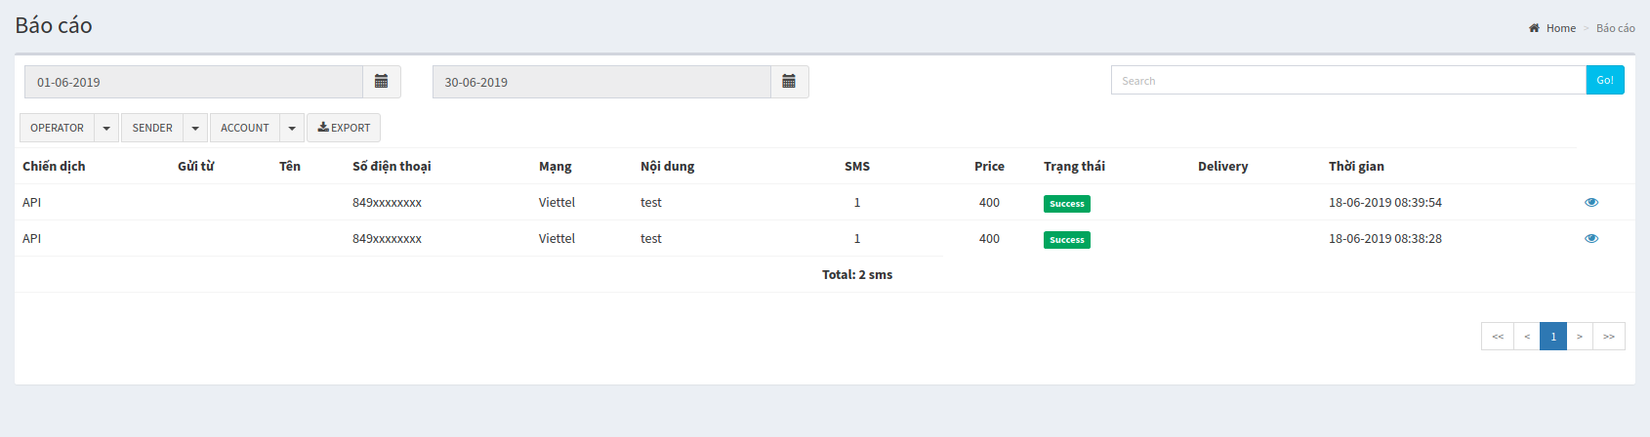
Task: Go to the previous results page
Action: click(1527, 337)
